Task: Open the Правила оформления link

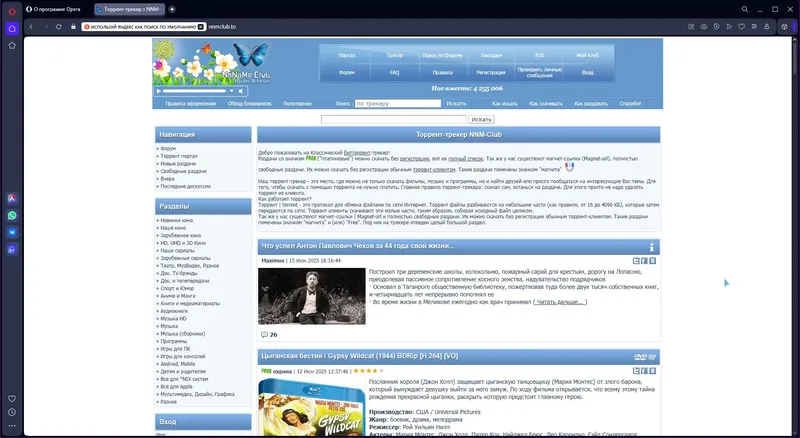Action: tap(190, 104)
